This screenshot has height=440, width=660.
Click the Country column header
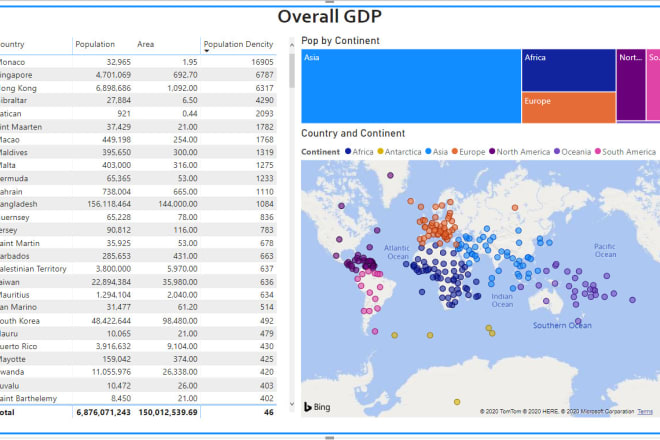pyautogui.click(x=12, y=44)
